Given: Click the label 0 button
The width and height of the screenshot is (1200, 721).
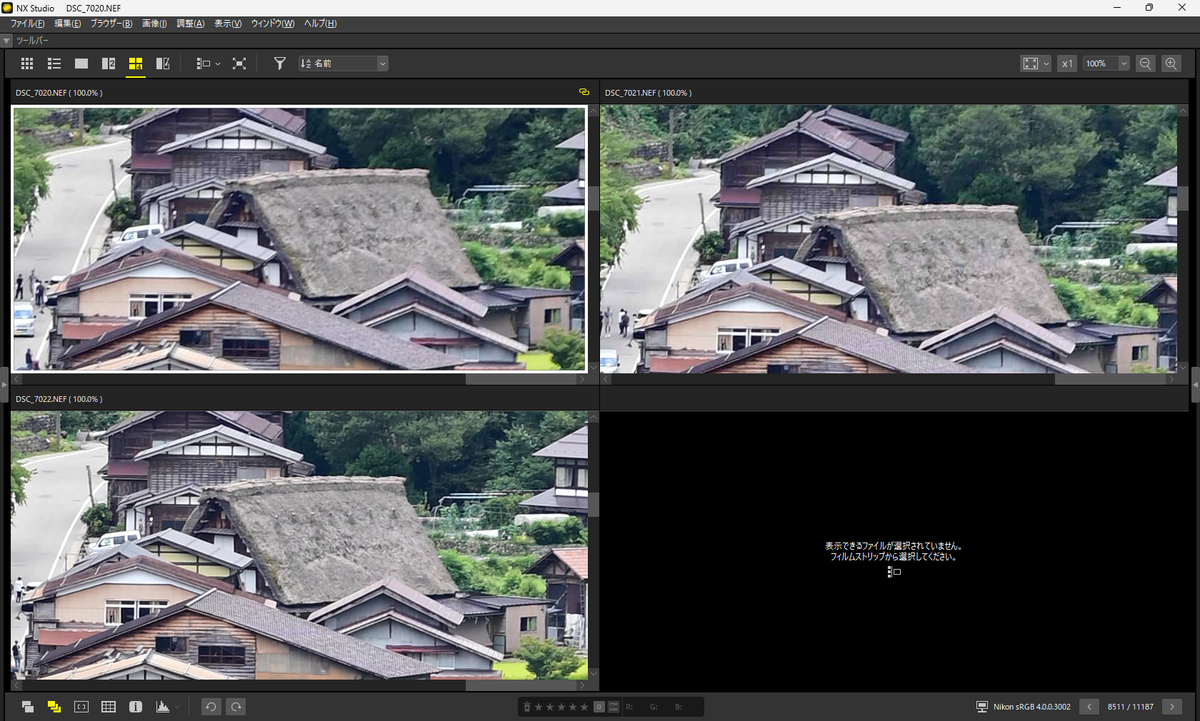Looking at the screenshot, I should [x=599, y=707].
